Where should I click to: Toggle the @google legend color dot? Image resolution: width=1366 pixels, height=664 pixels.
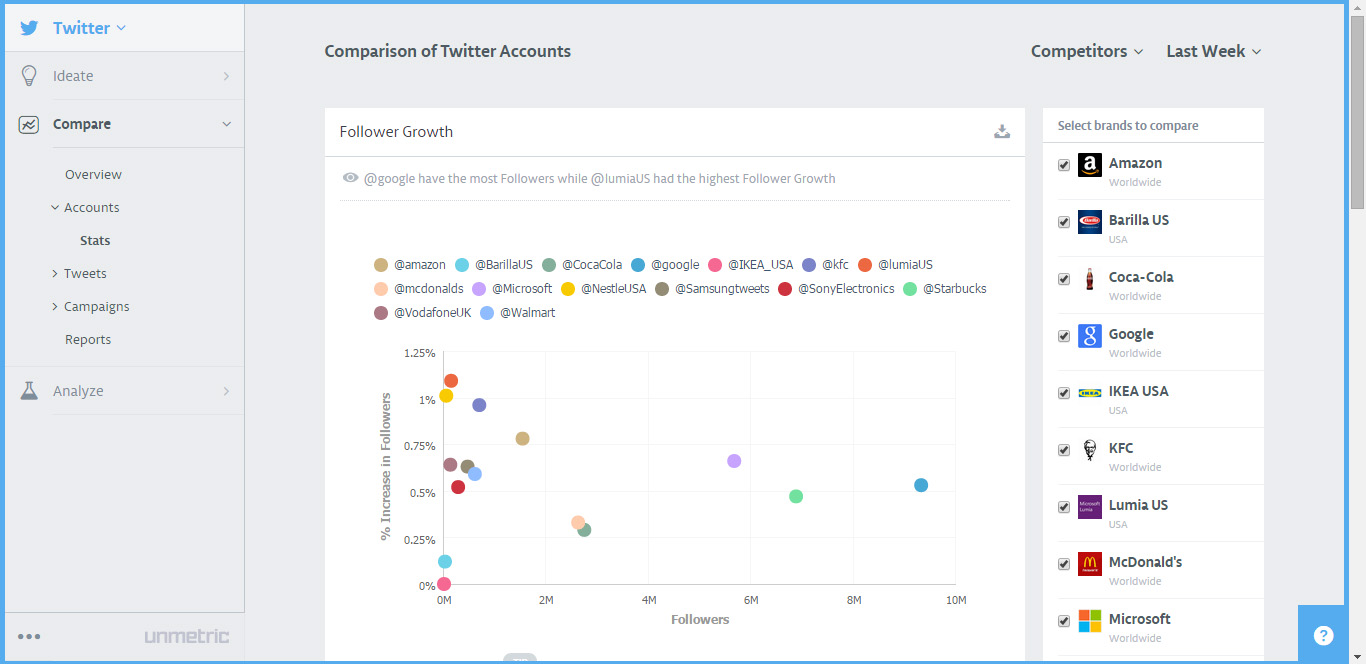point(638,265)
